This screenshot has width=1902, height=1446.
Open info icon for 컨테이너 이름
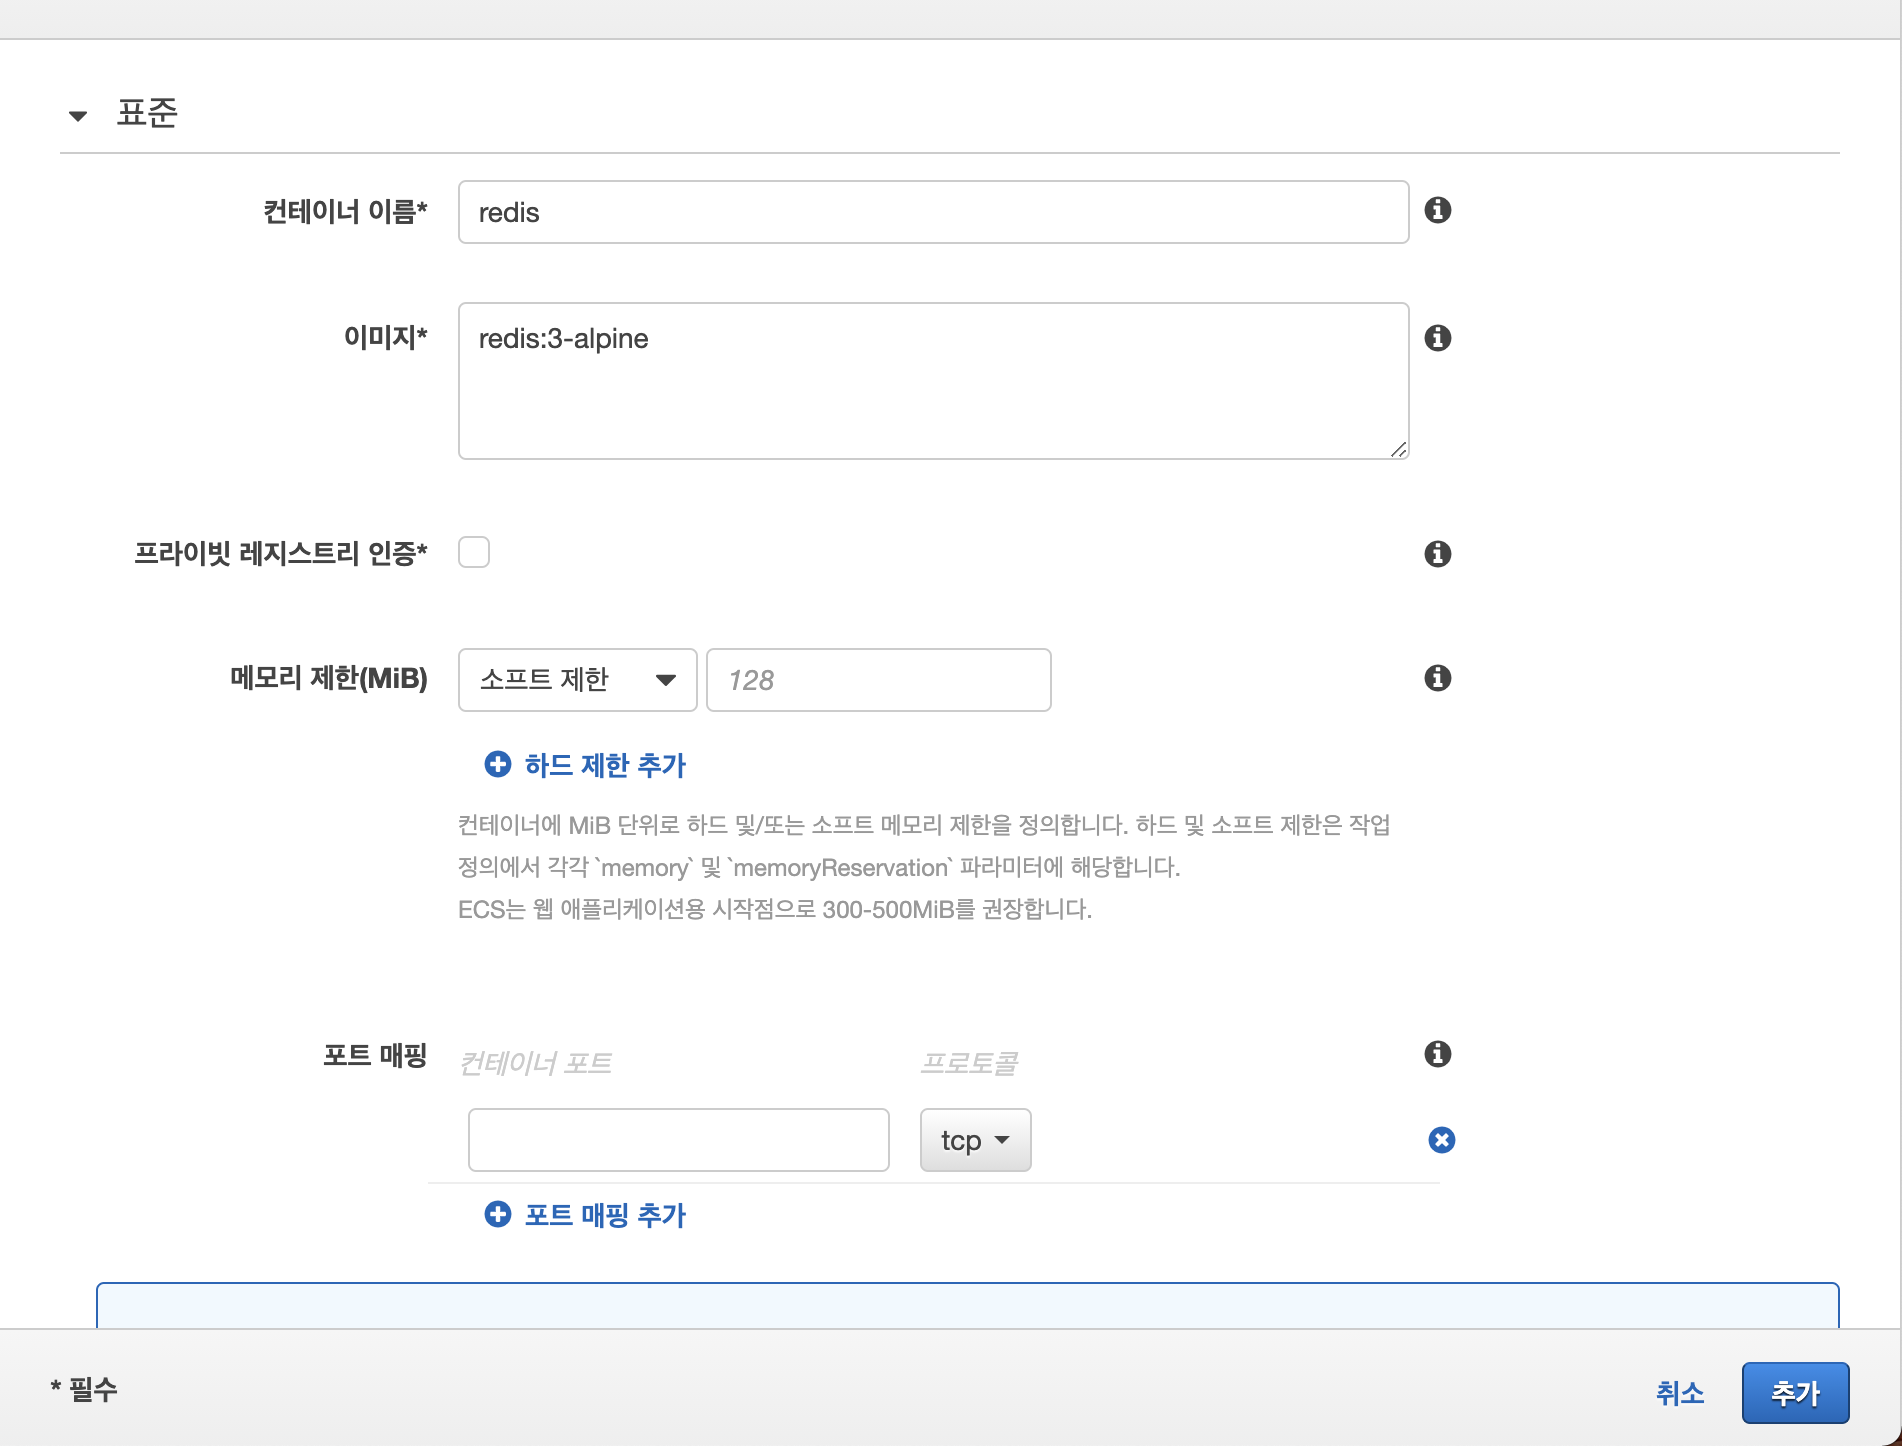point(1437,210)
